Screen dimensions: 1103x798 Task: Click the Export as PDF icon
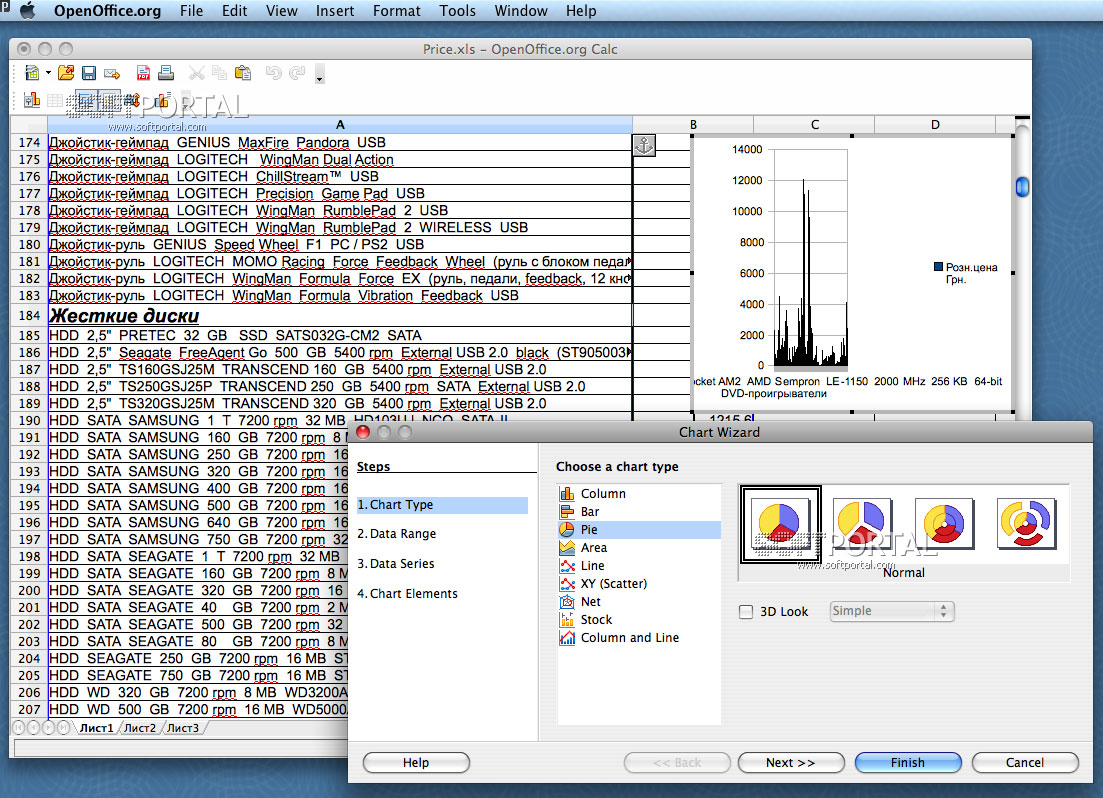pyautogui.click(x=144, y=73)
